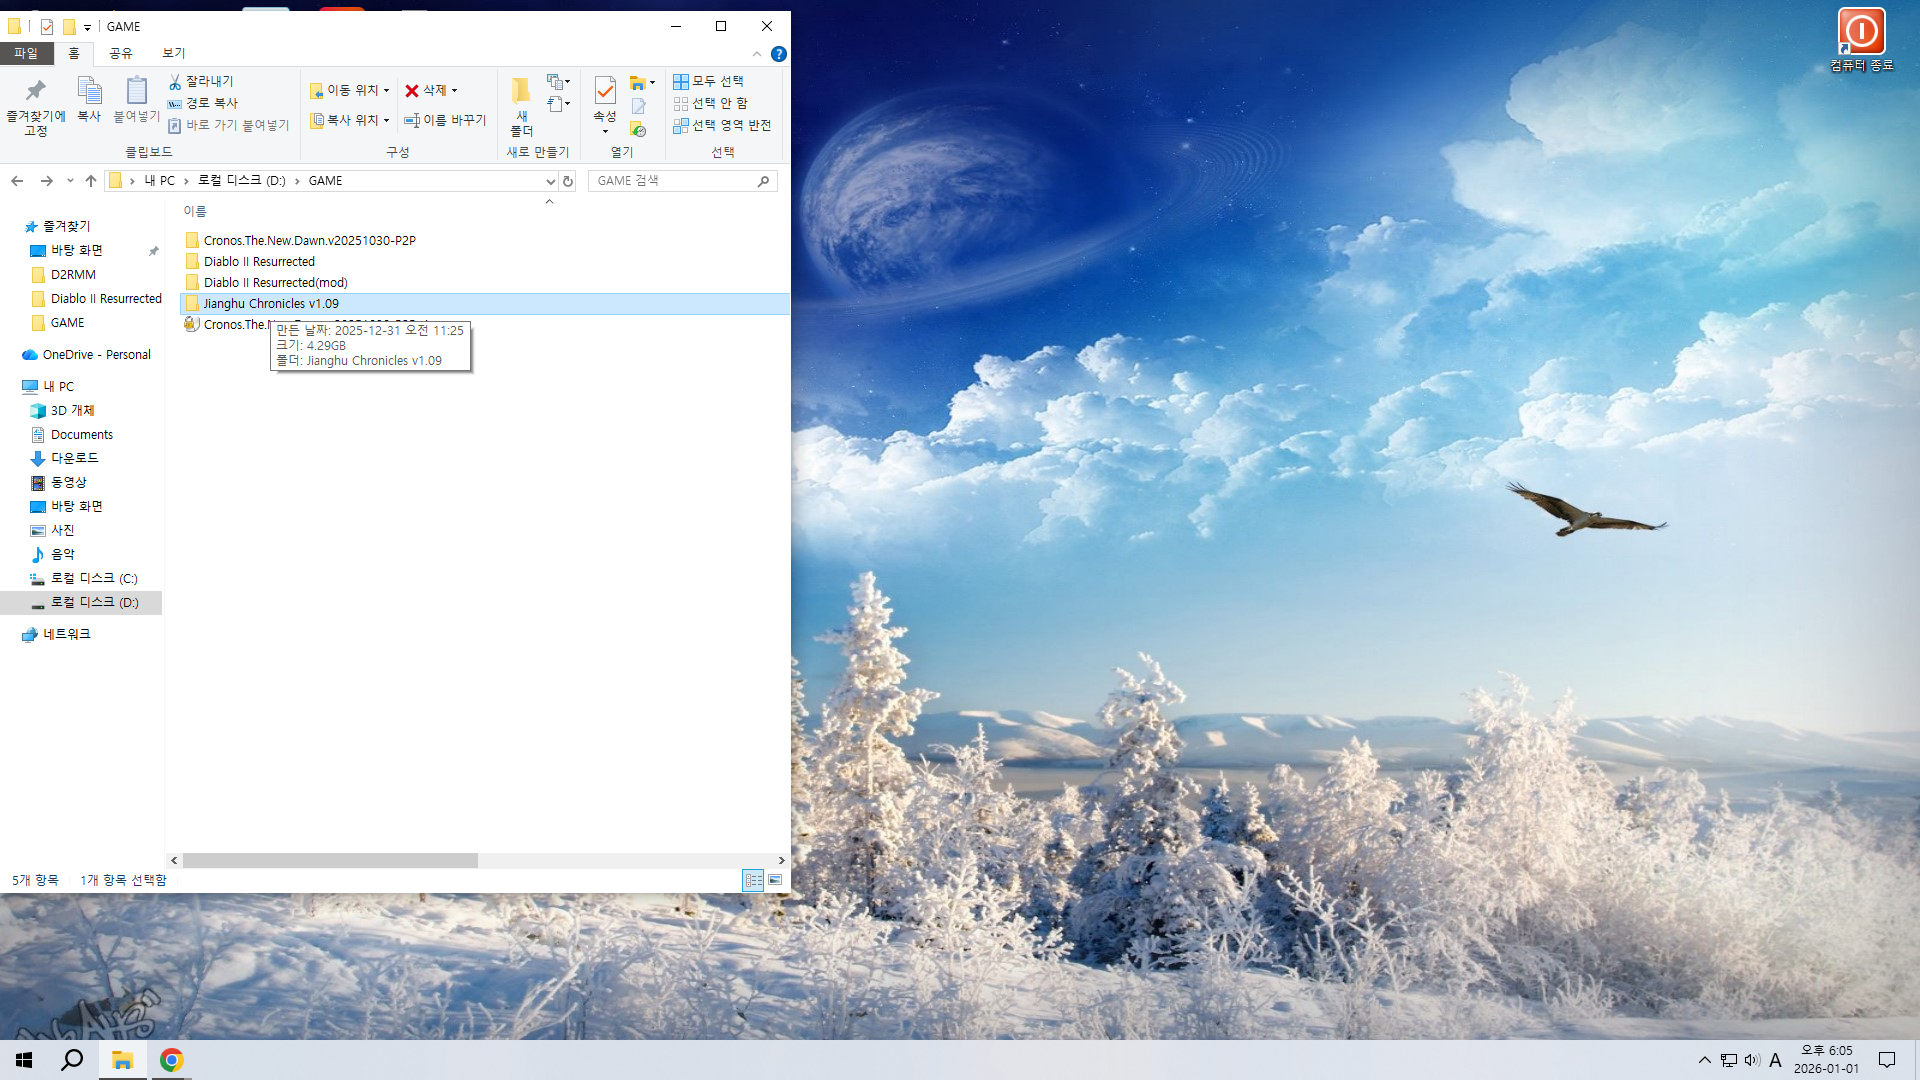
Task: Open the Properties checkmark icon
Action: 605,91
